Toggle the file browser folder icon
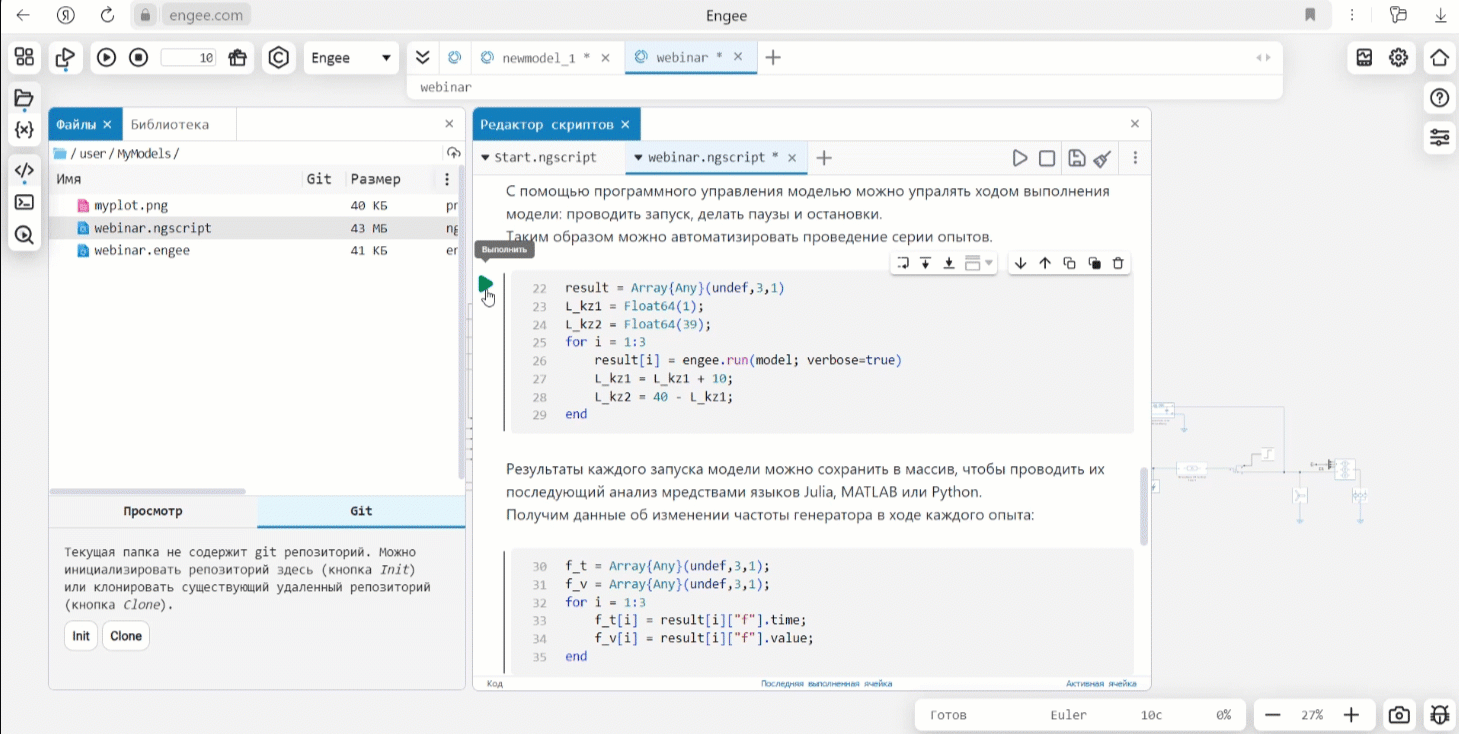The height and width of the screenshot is (734, 1459). [x=24, y=98]
